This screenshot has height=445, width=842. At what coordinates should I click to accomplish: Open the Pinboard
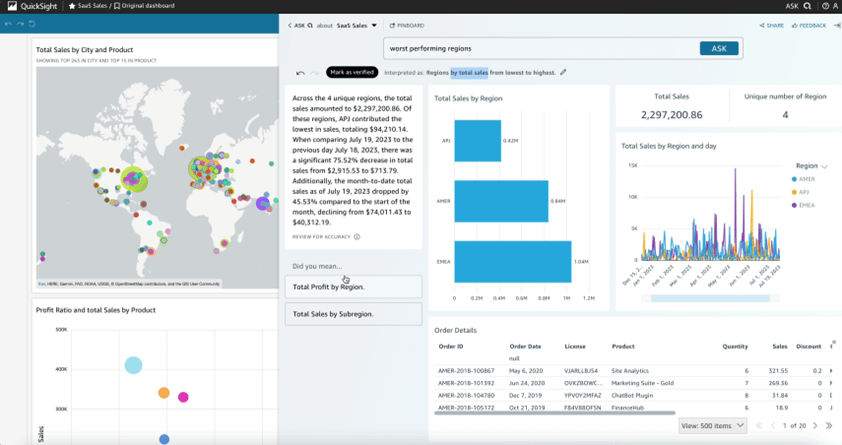pos(407,25)
